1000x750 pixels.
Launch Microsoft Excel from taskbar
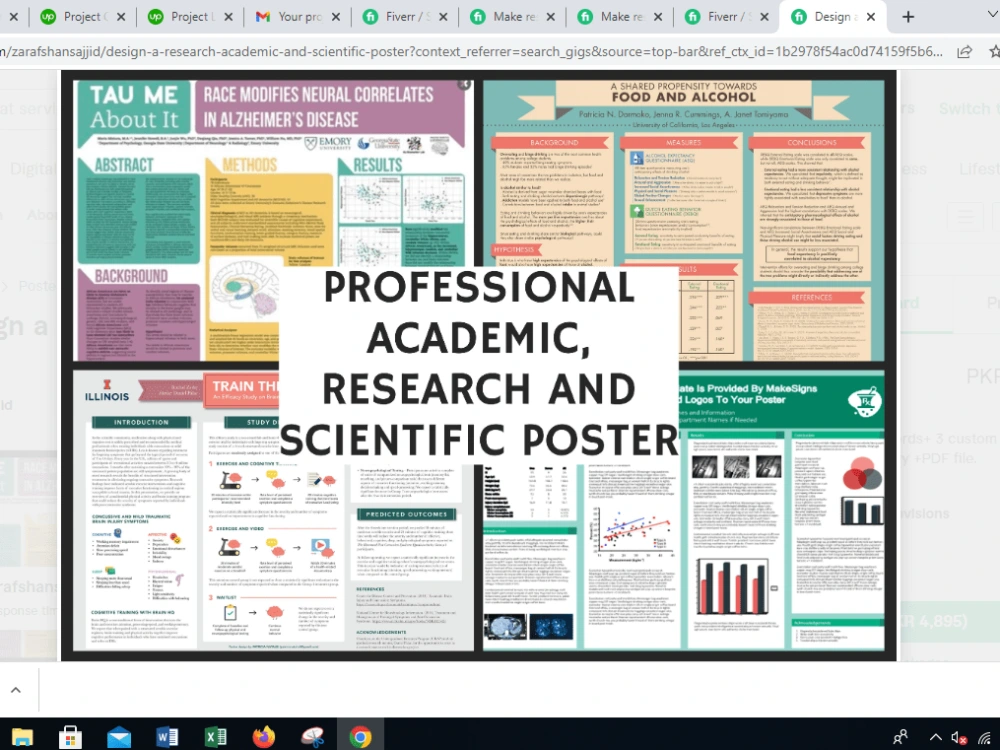[214, 737]
